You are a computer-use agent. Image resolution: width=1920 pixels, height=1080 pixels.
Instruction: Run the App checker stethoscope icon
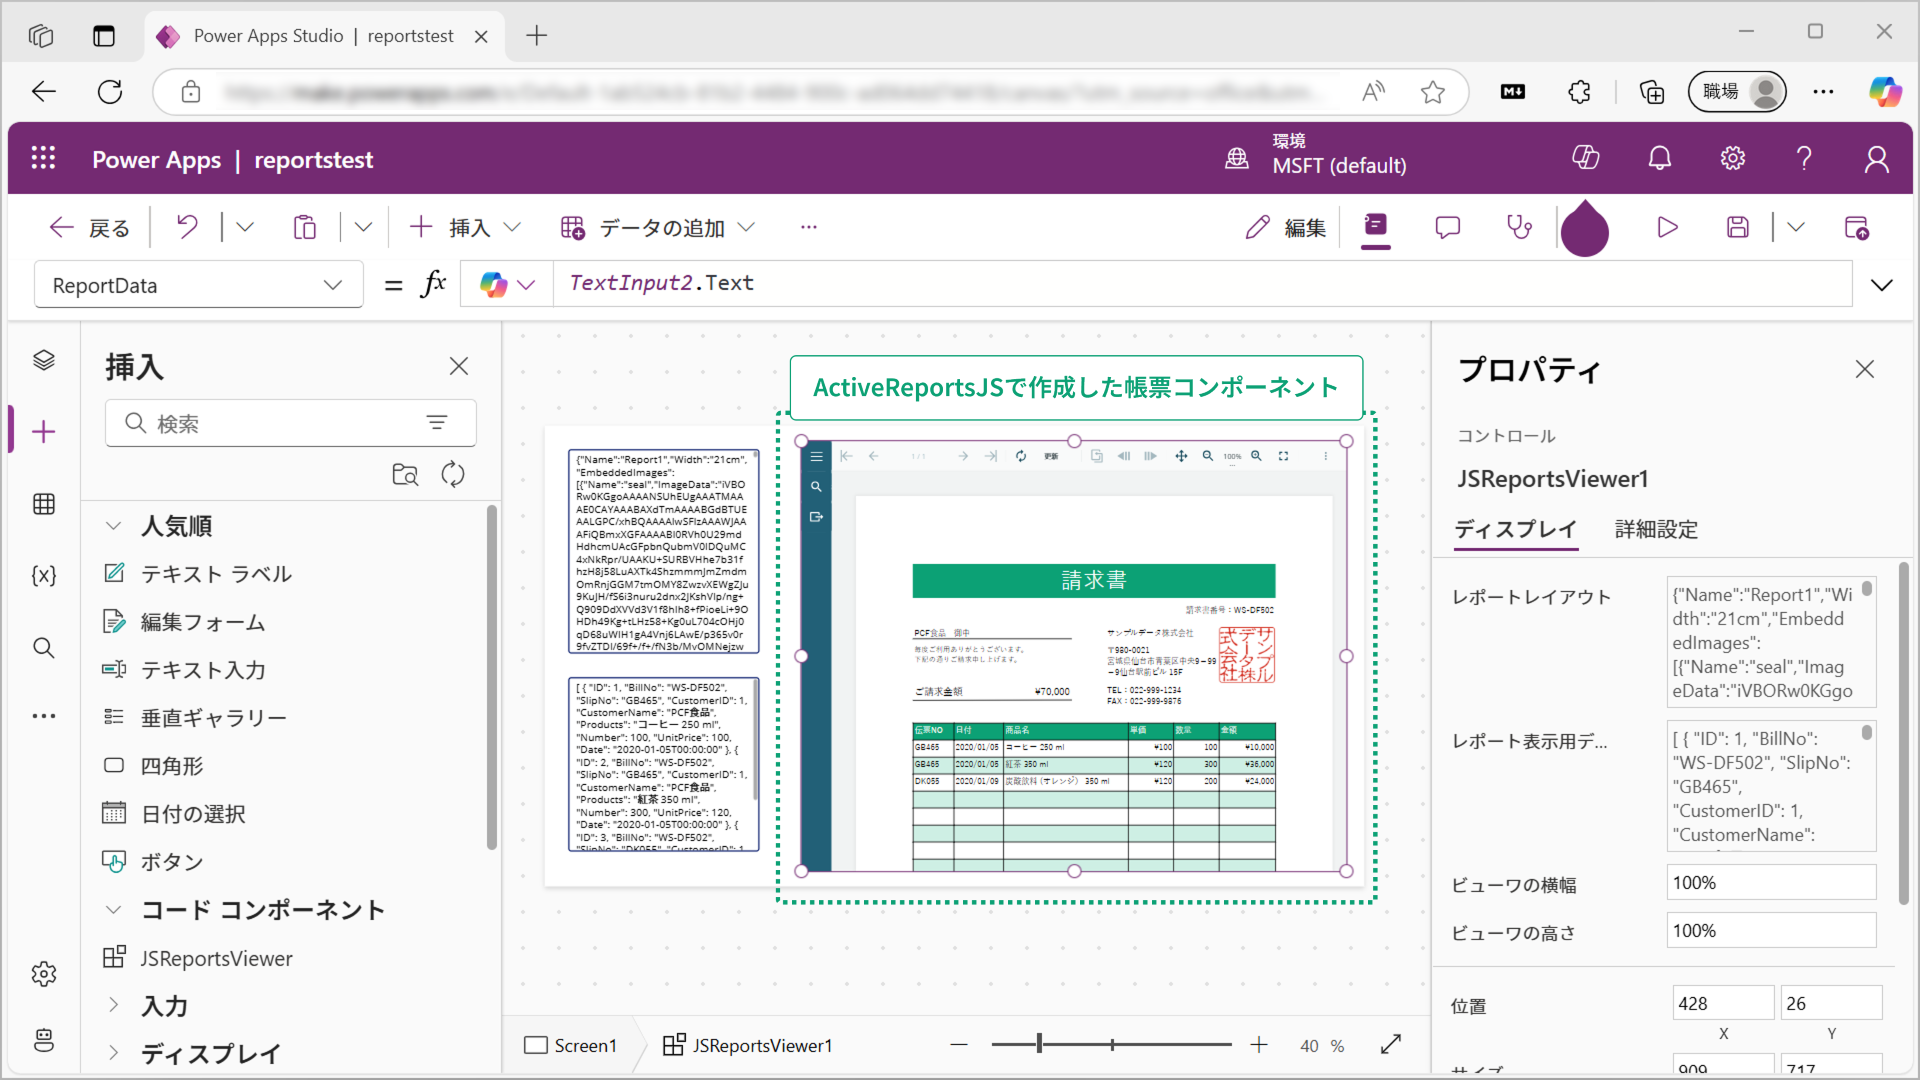point(1519,228)
